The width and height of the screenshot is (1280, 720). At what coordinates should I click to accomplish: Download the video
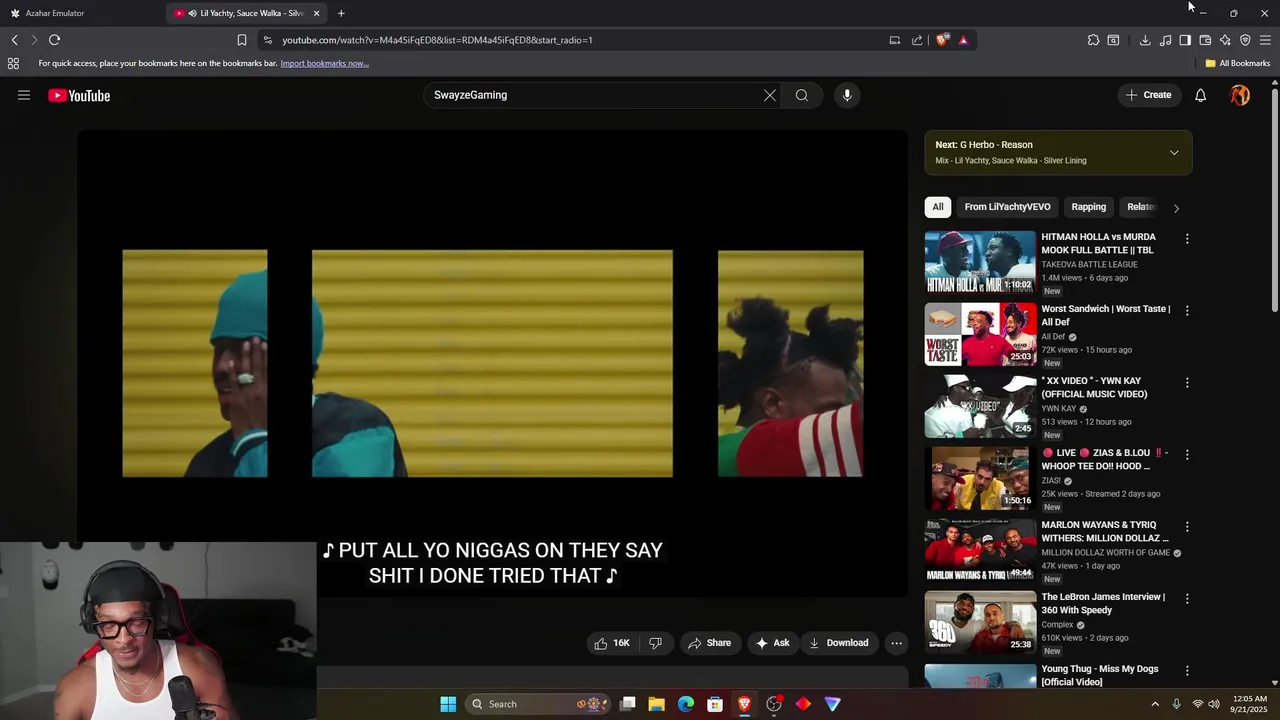coord(839,643)
